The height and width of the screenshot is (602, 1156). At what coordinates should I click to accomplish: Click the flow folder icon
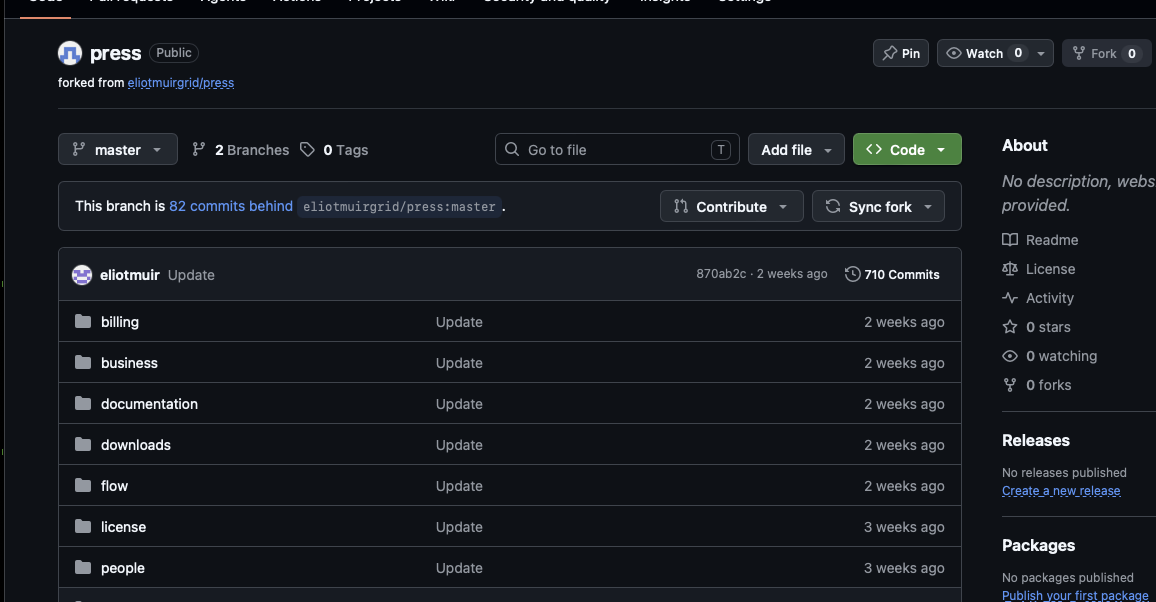pos(83,486)
